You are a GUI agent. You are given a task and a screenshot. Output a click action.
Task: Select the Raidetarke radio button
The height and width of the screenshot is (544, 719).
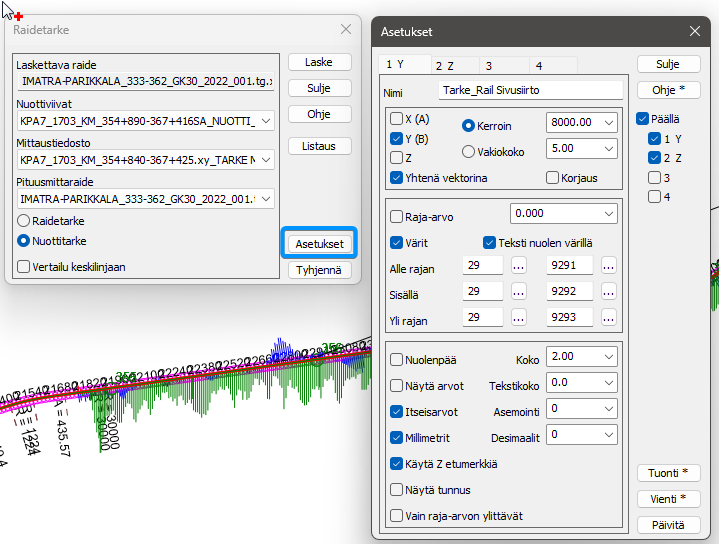tap(24, 221)
